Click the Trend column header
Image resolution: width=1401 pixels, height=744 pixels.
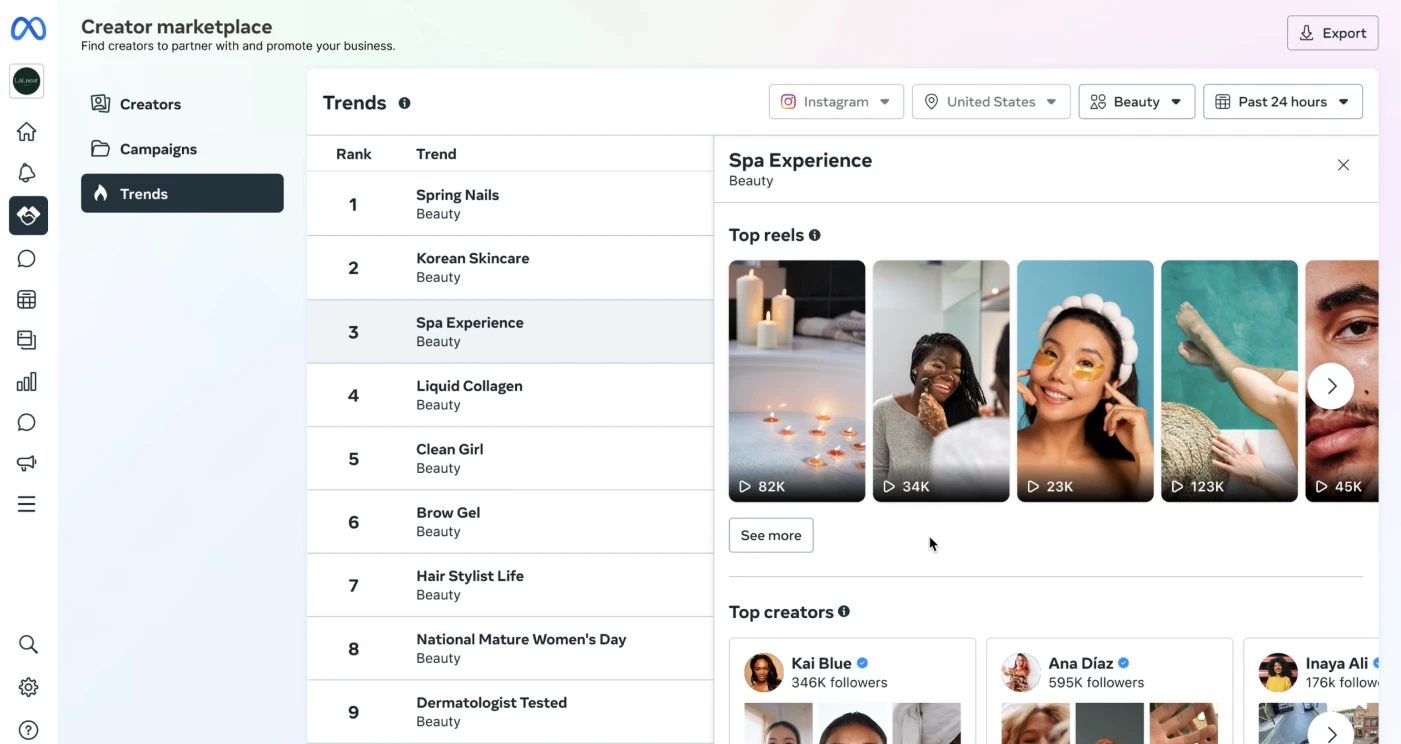tap(436, 154)
